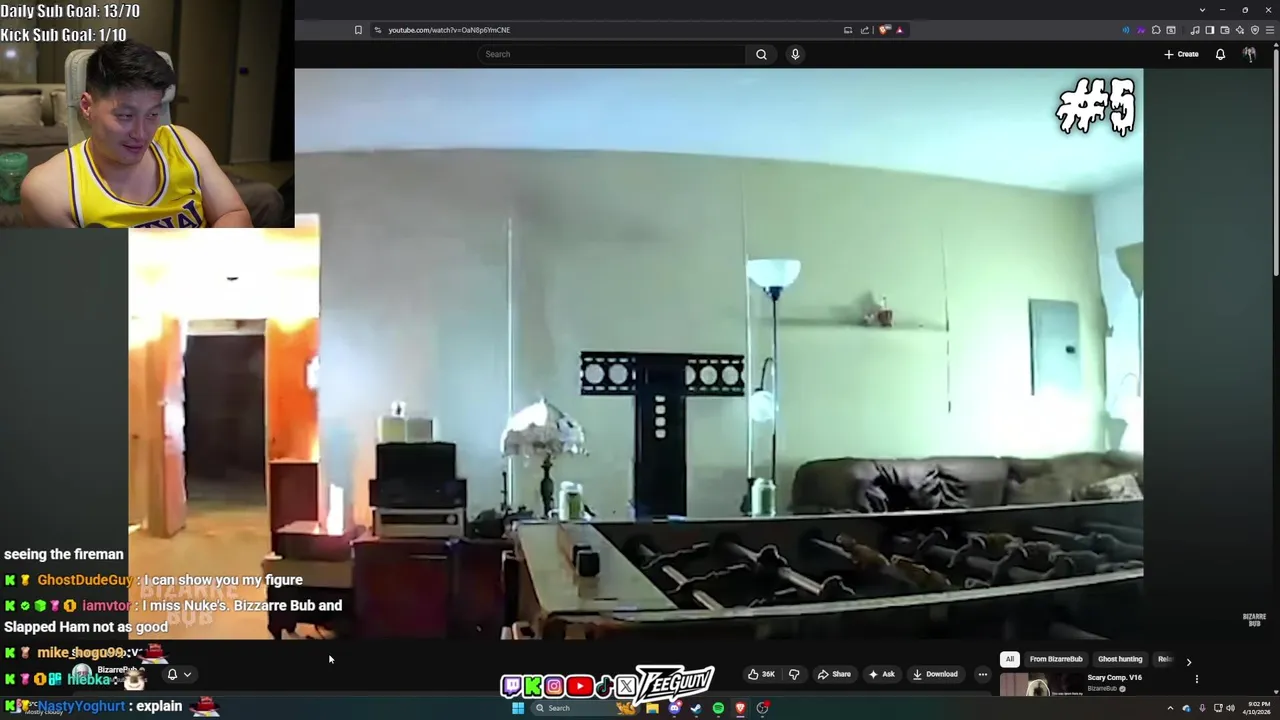1280x720 pixels.
Task: Click the Brave Rewards triangle icon
Action: [x=899, y=30]
